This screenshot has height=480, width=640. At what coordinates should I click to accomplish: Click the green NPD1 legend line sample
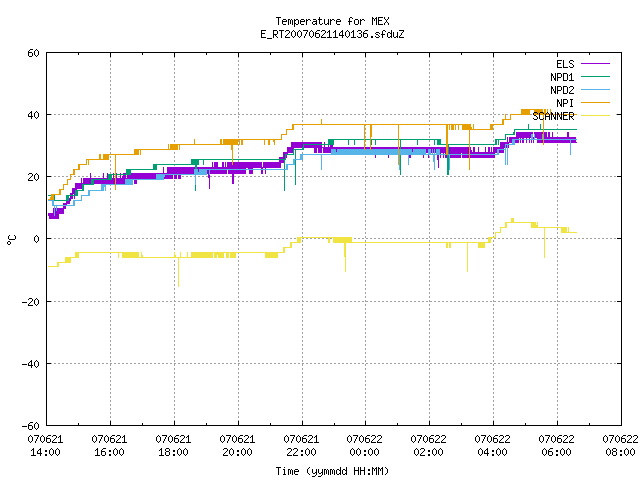[x=595, y=76]
